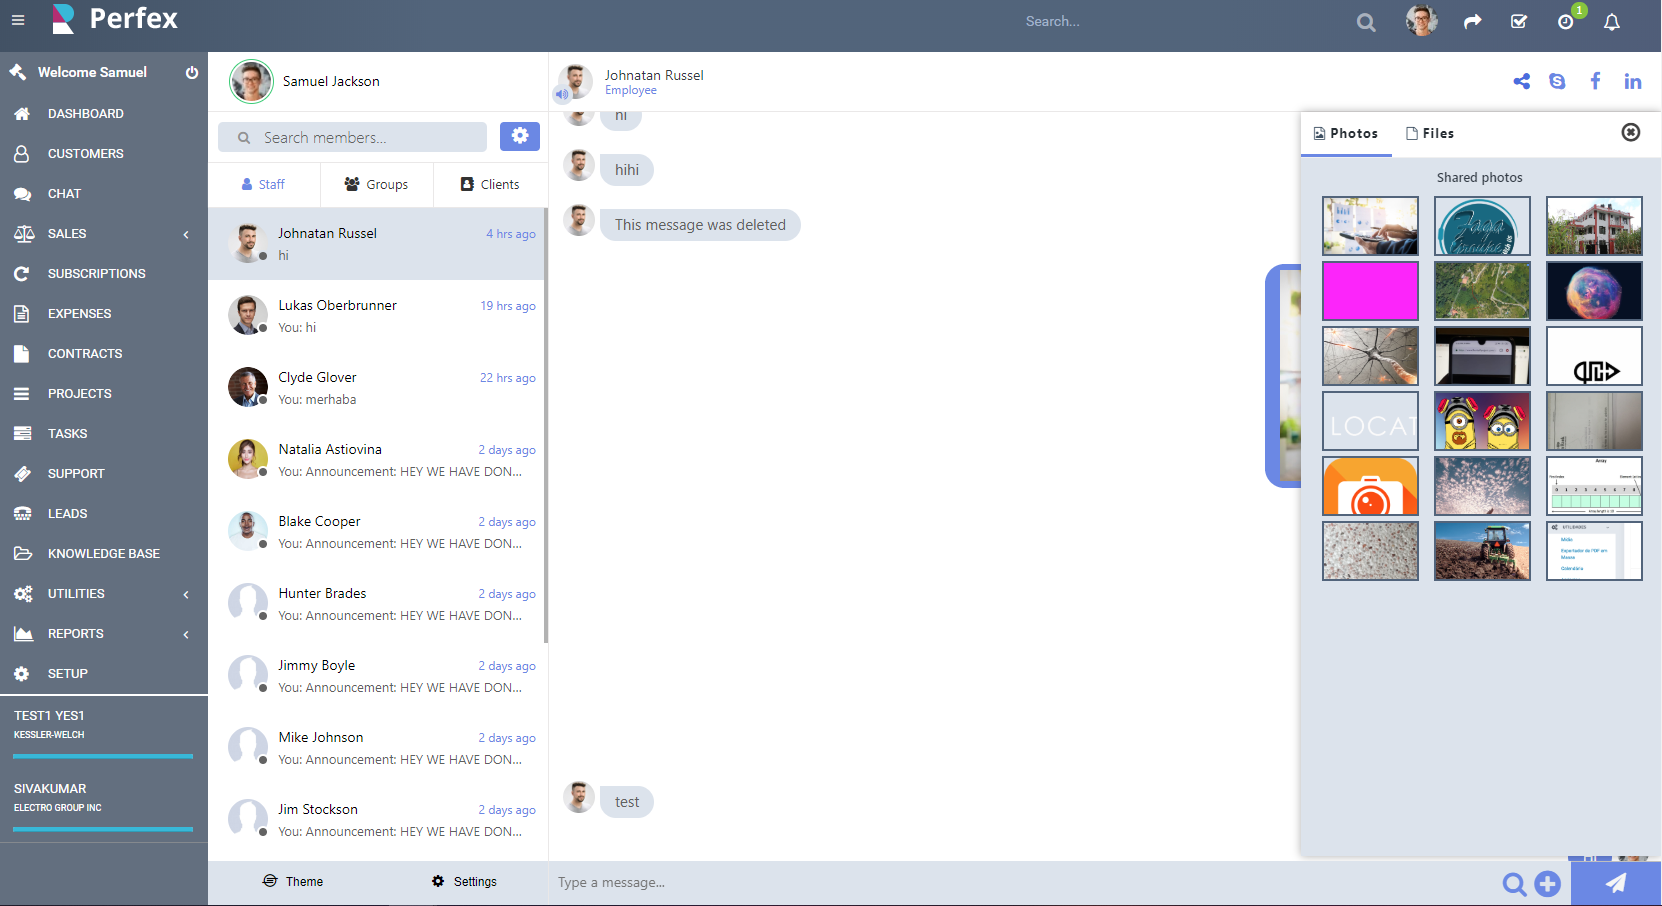This screenshot has height=906, width=1662.
Task: Click the share contact icon
Action: (x=1522, y=81)
